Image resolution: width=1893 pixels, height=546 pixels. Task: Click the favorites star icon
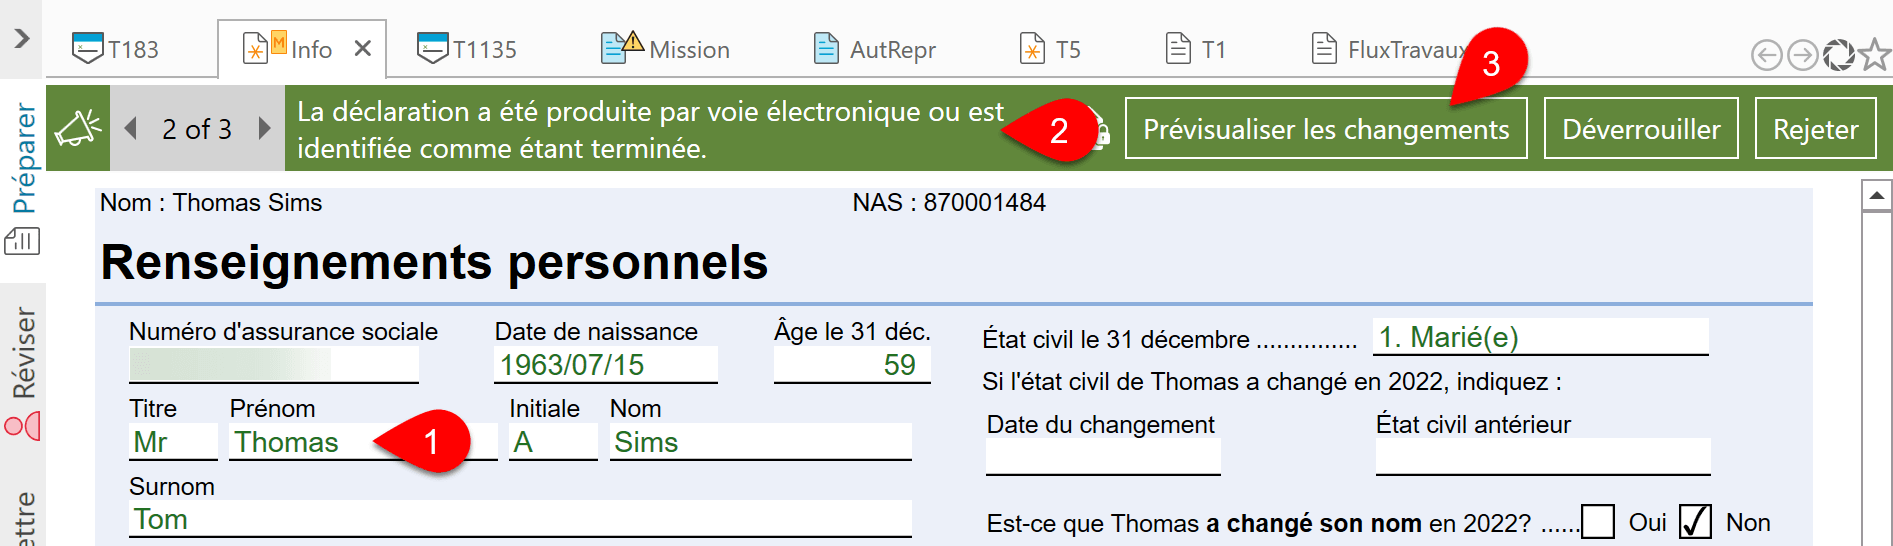point(1874,54)
